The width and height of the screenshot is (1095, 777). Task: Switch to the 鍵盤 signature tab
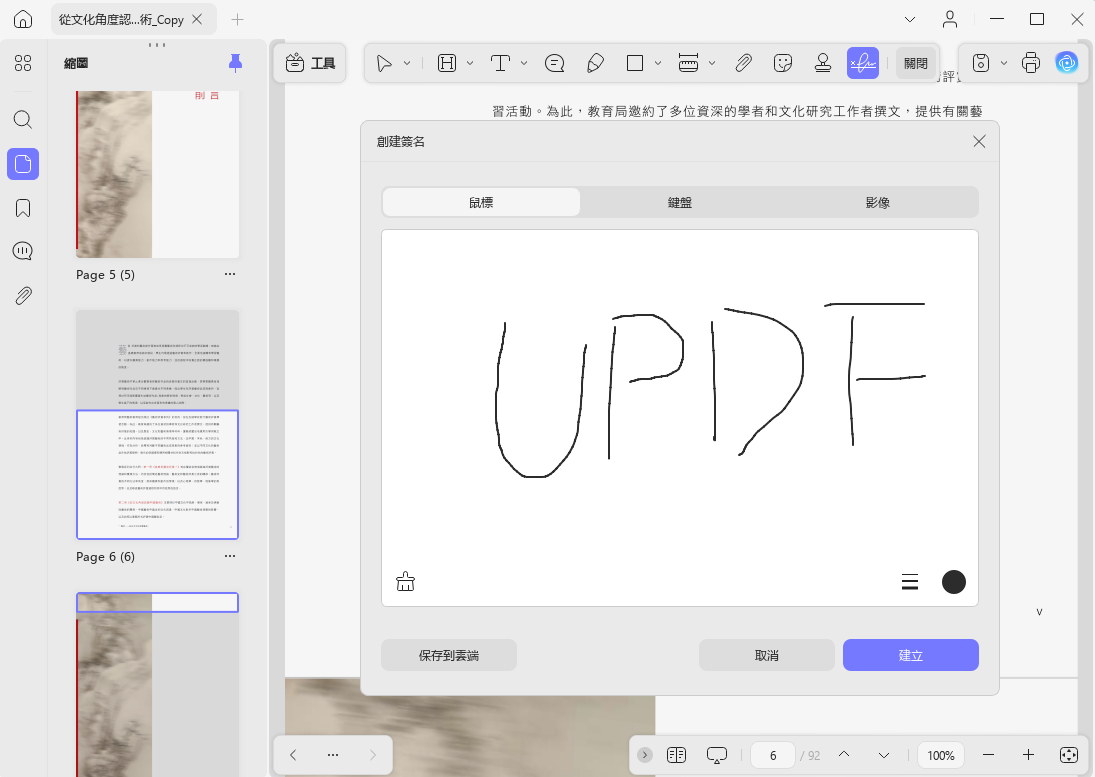(679, 202)
